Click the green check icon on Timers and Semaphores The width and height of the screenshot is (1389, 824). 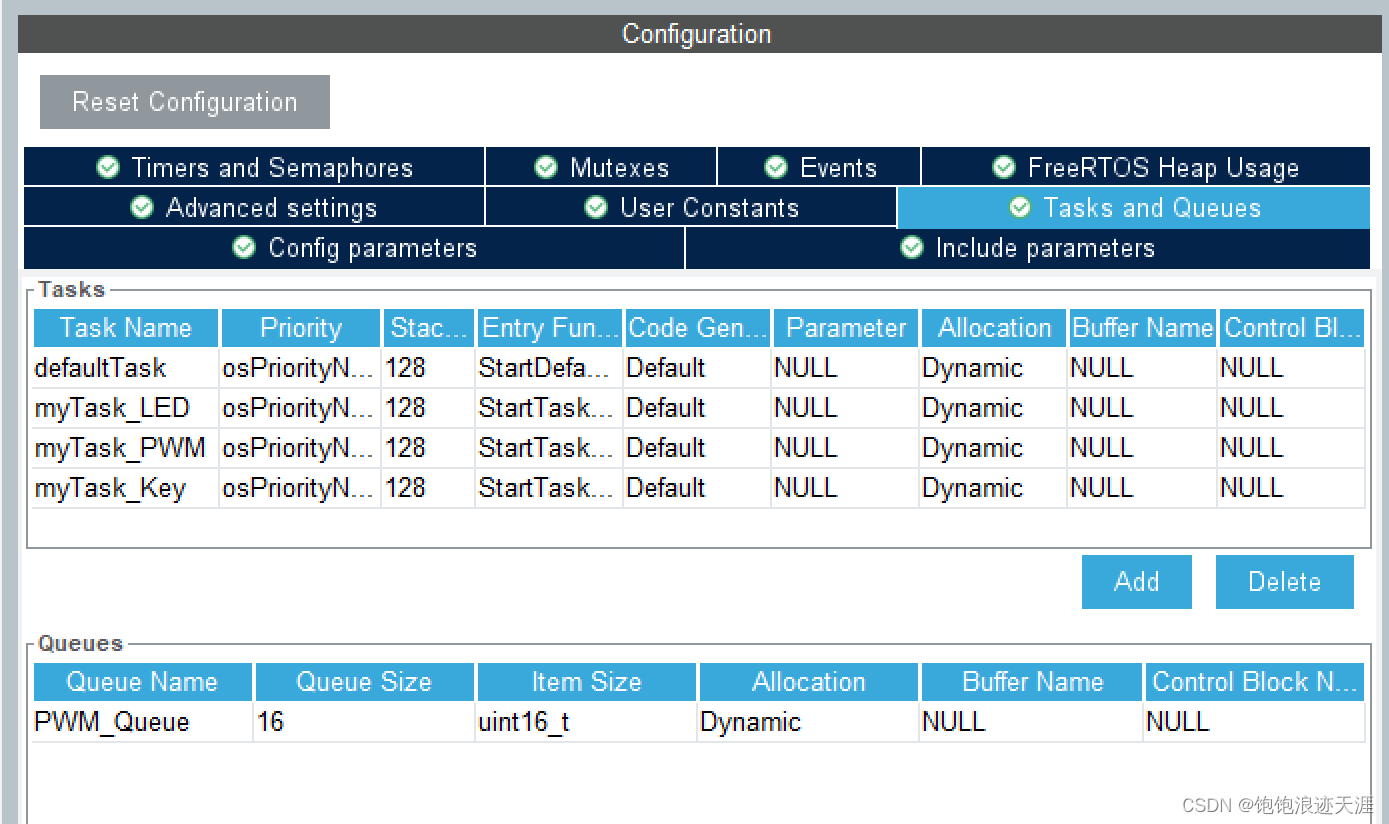point(108,167)
